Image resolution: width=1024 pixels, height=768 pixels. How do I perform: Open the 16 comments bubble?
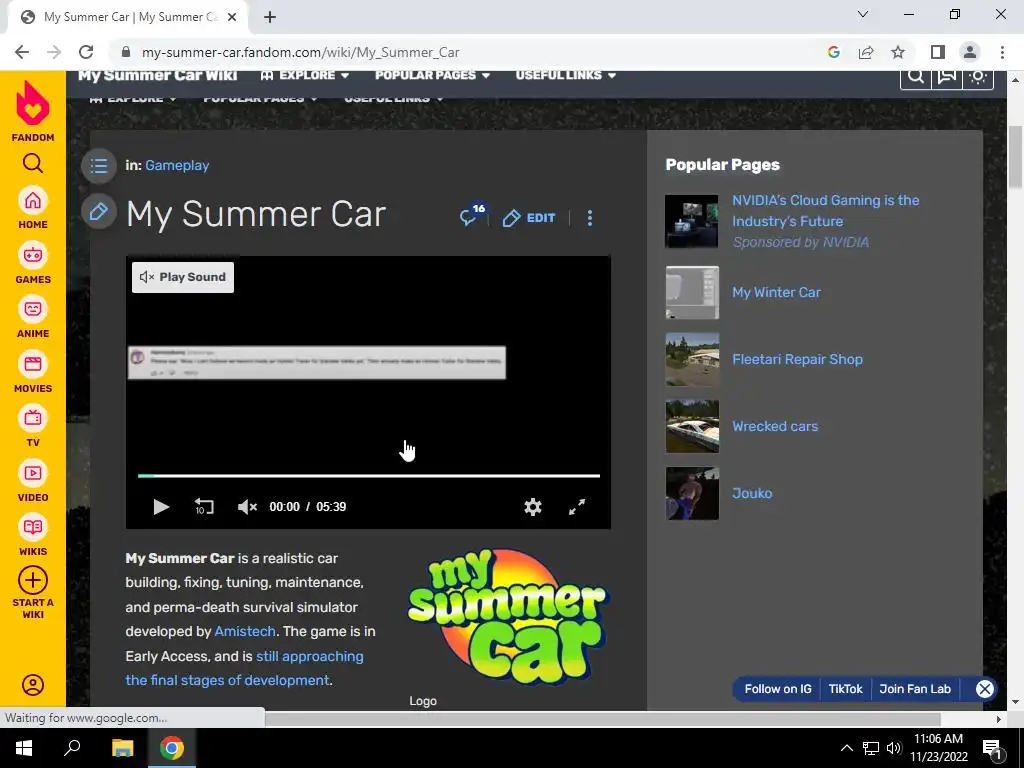472,215
